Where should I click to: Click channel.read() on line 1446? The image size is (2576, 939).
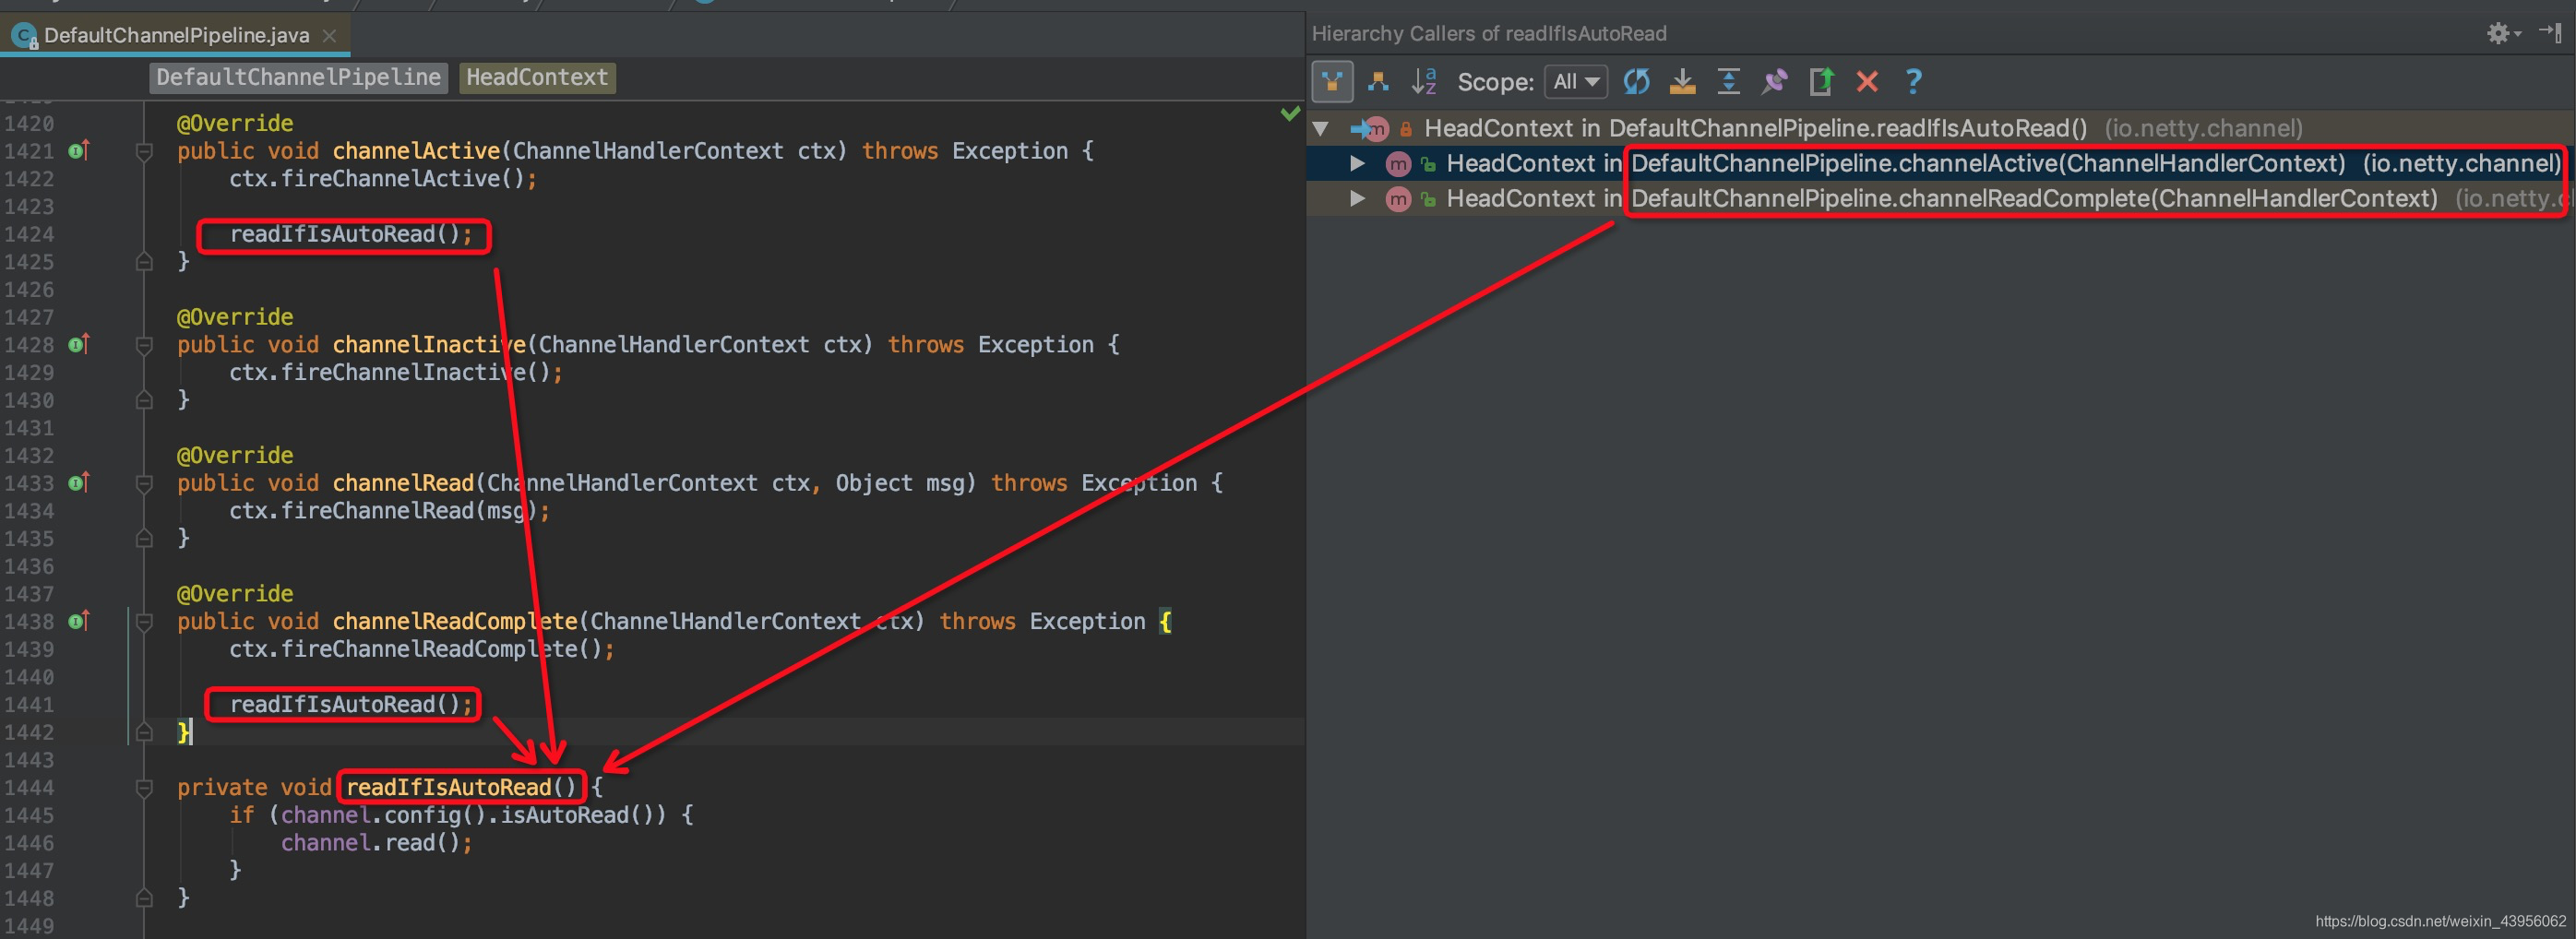pos(376,843)
